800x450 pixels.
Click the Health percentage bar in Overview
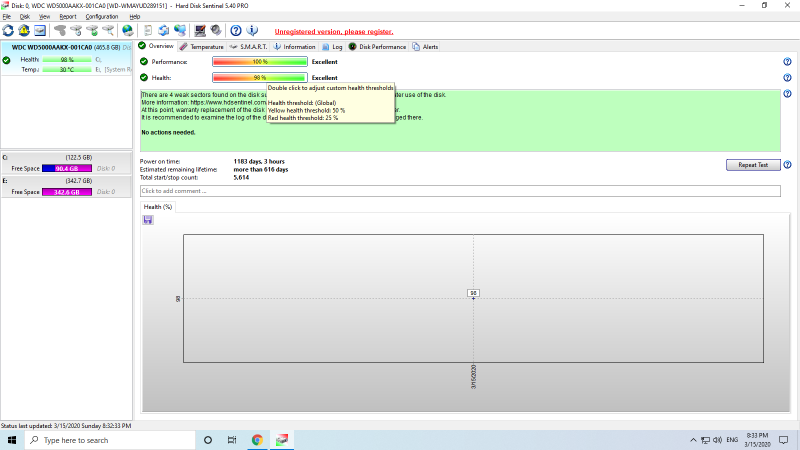click(x=259, y=77)
